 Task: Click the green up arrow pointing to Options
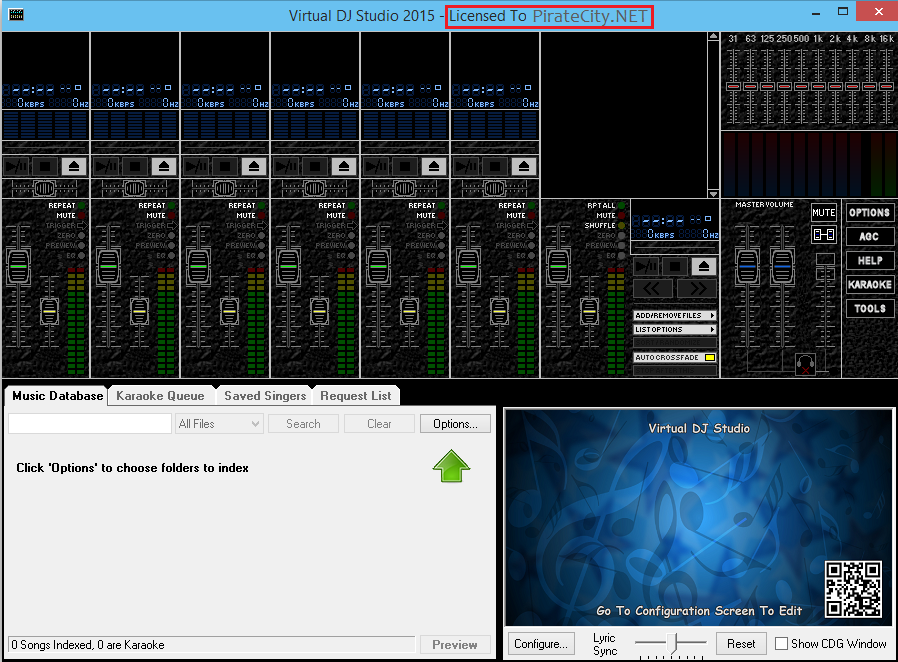pos(451,466)
